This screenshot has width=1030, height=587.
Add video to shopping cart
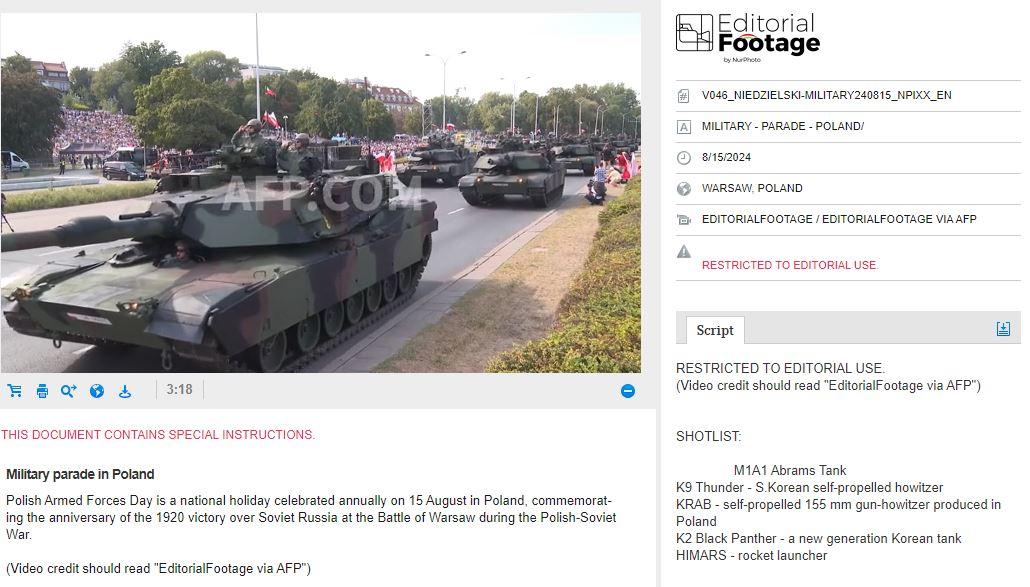click(14, 391)
